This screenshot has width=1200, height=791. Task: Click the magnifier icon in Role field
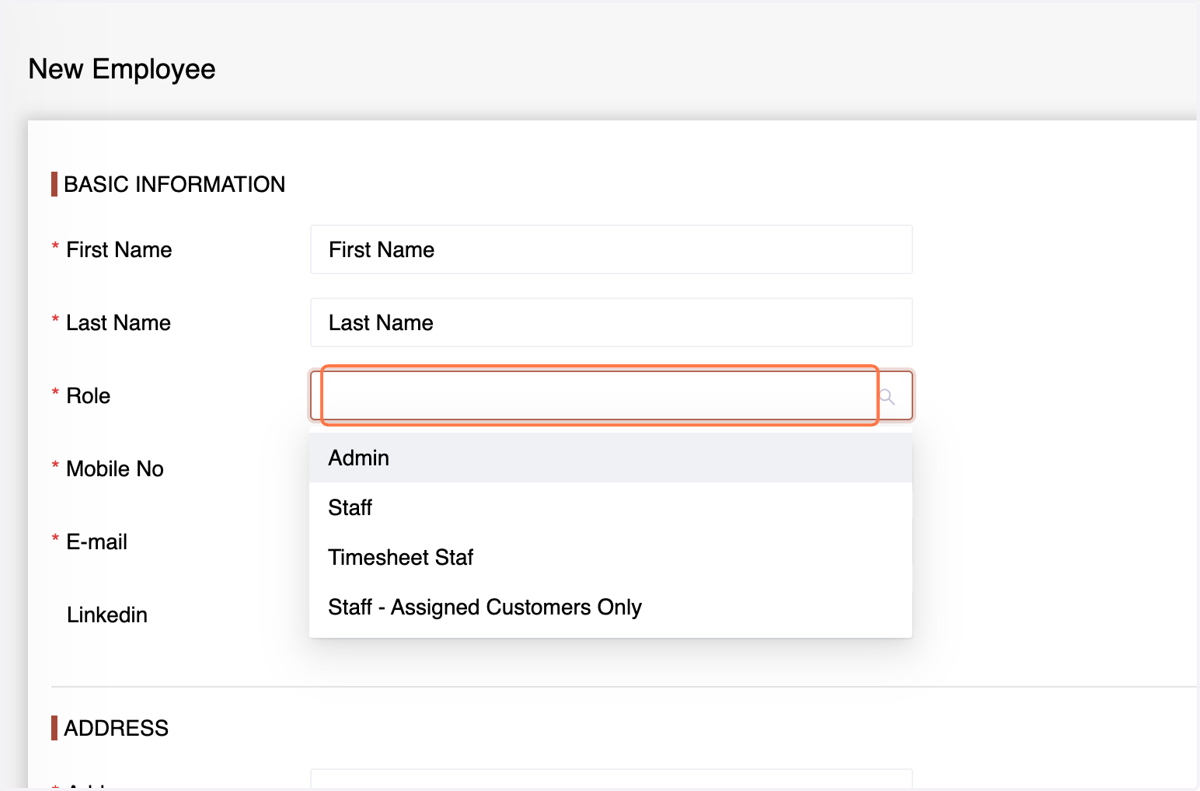coord(887,397)
